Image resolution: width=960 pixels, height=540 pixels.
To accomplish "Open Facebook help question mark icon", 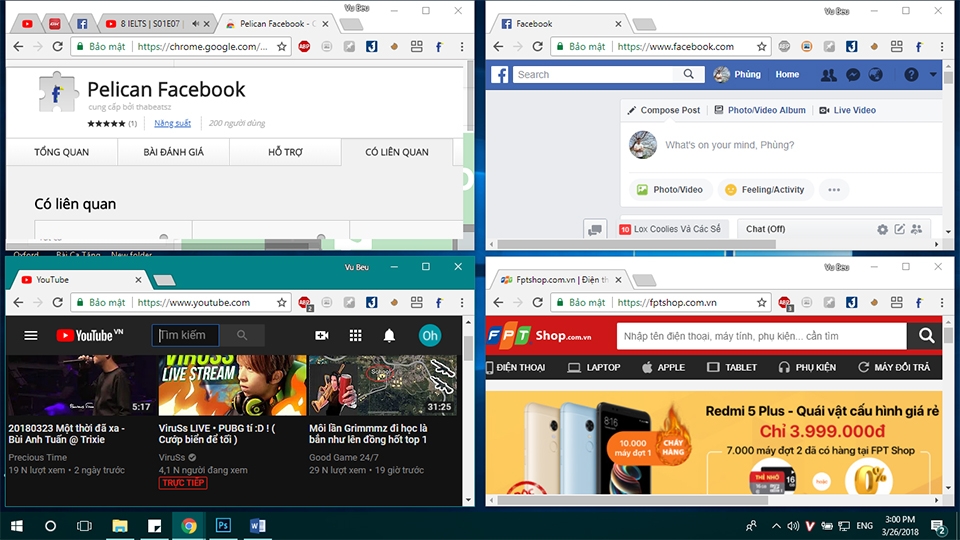I will 911,75.
